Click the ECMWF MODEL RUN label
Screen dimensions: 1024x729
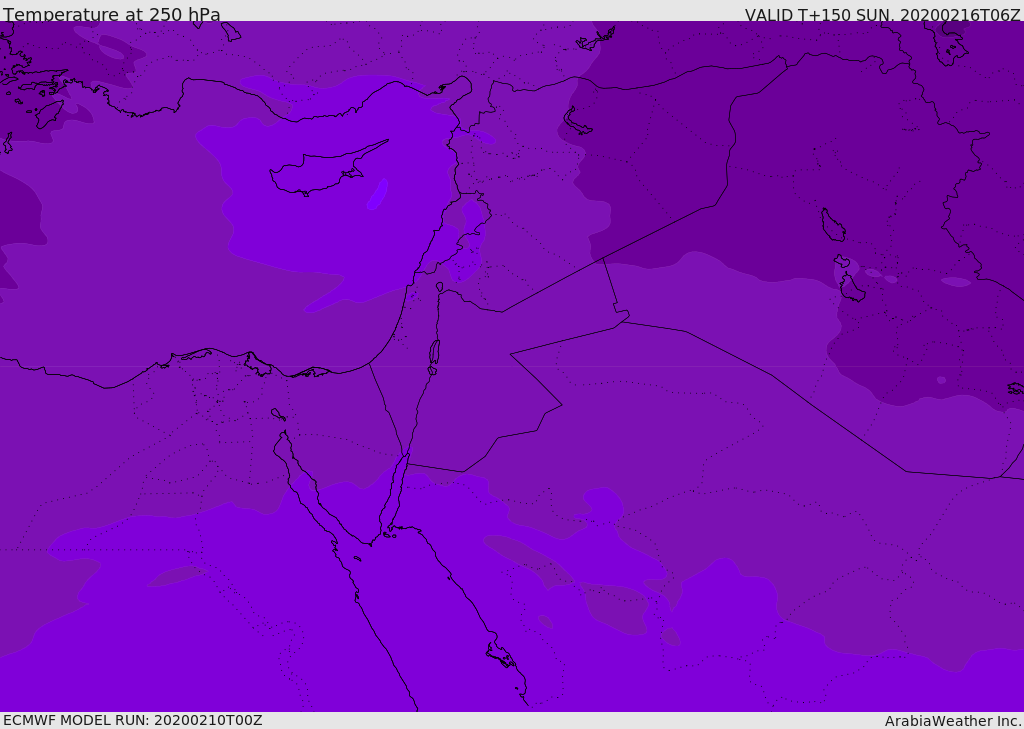click(133, 720)
